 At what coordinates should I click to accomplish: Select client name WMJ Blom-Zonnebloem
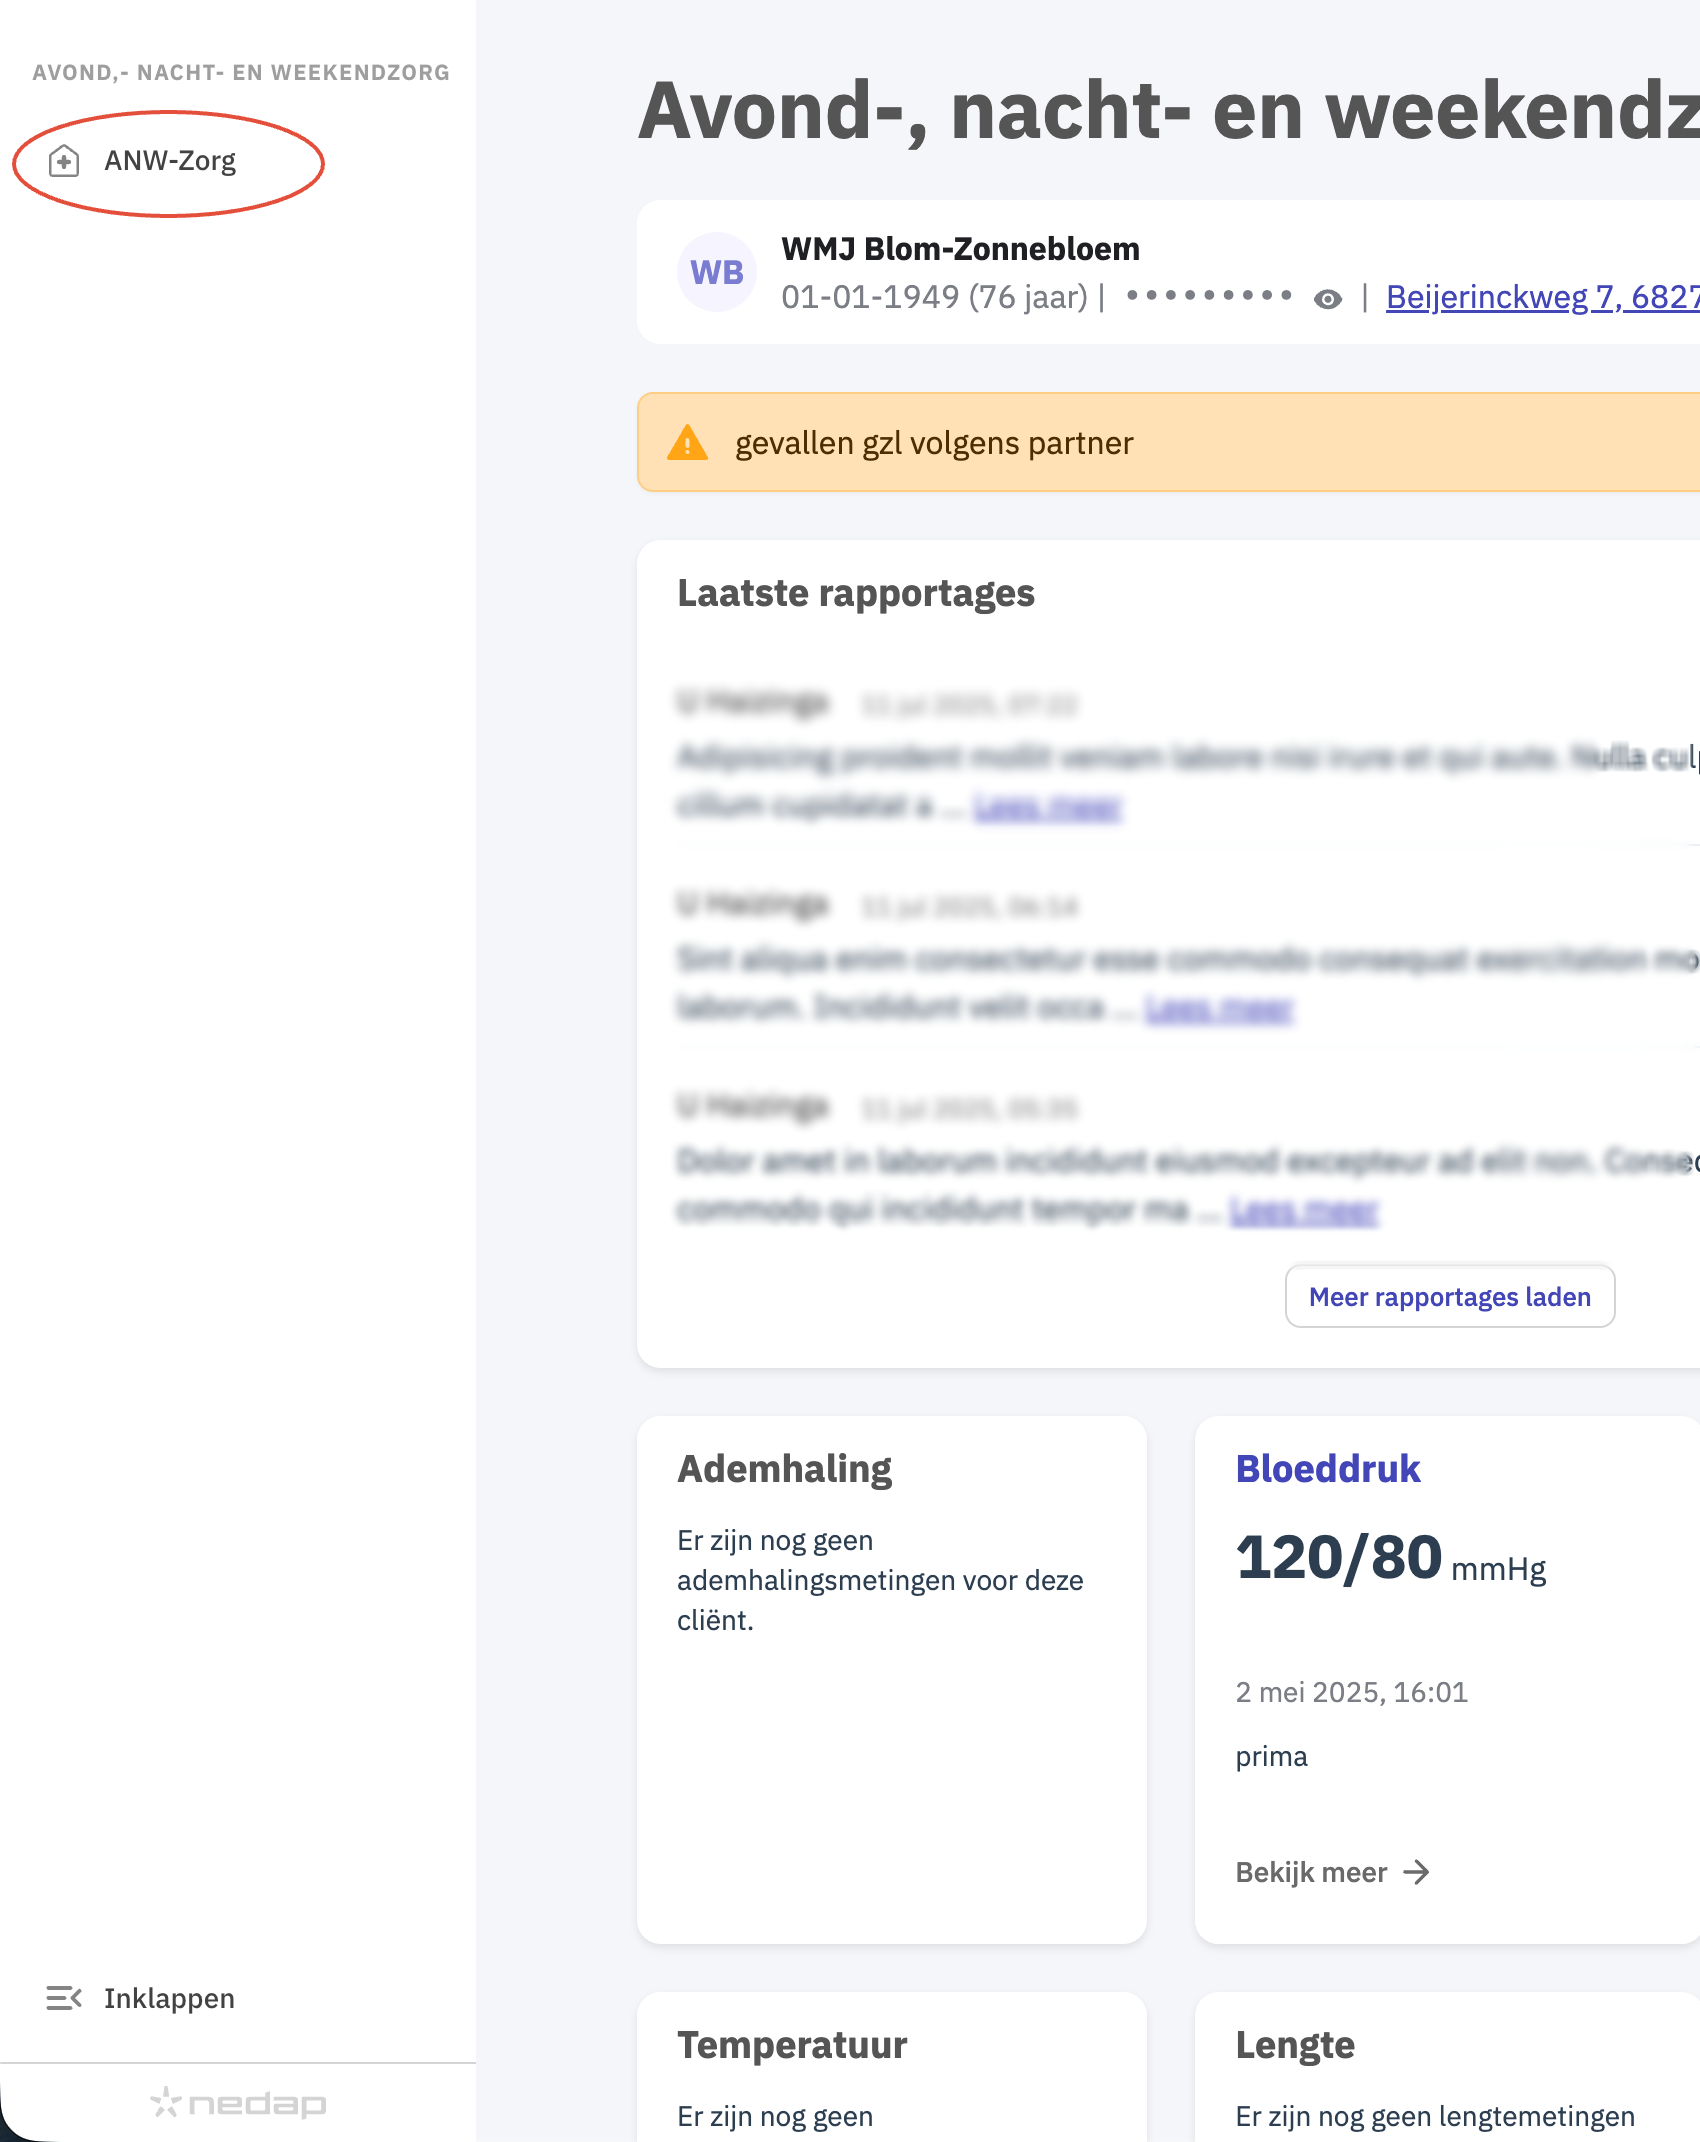(x=960, y=249)
